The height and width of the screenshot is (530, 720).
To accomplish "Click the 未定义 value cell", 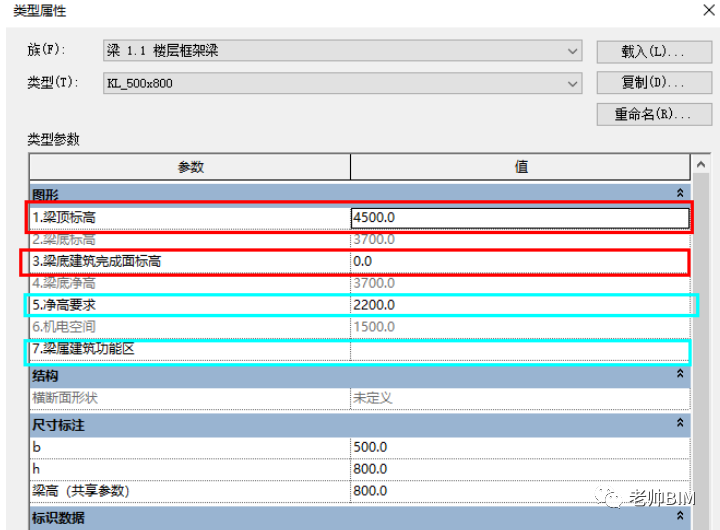I will [x=520, y=398].
